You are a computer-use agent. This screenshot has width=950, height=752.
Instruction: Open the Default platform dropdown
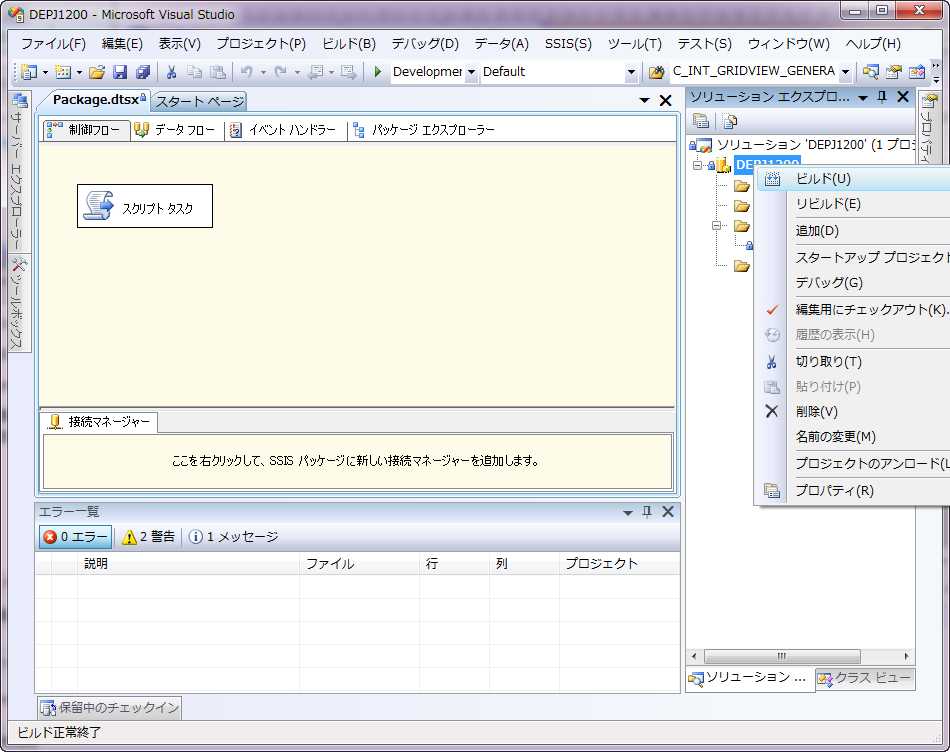point(631,72)
